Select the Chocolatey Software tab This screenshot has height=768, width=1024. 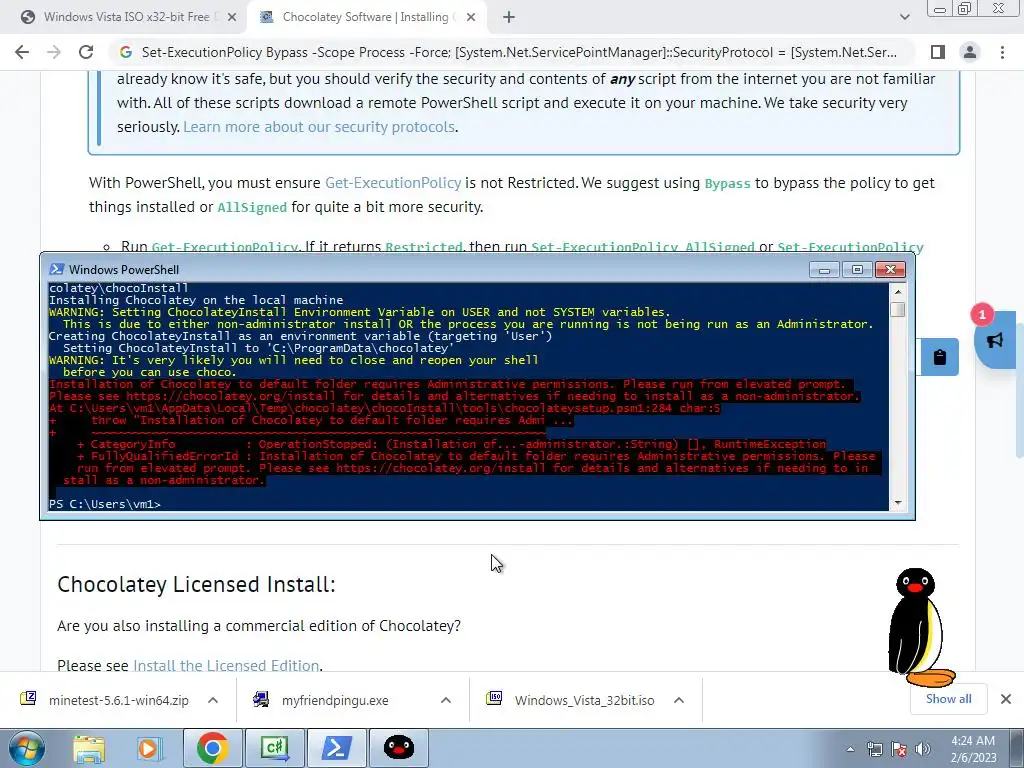pyautogui.click(x=366, y=18)
